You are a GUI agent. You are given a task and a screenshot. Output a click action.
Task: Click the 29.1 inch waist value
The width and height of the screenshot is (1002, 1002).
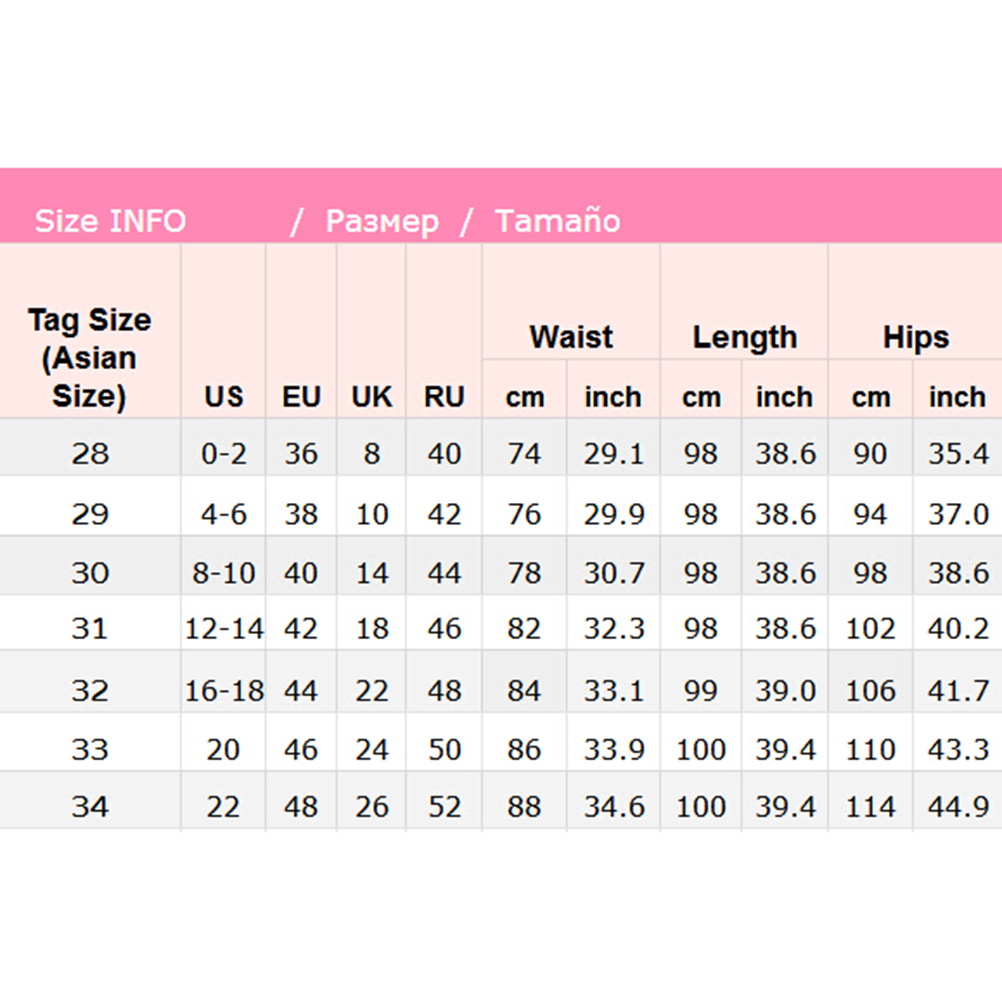click(613, 454)
